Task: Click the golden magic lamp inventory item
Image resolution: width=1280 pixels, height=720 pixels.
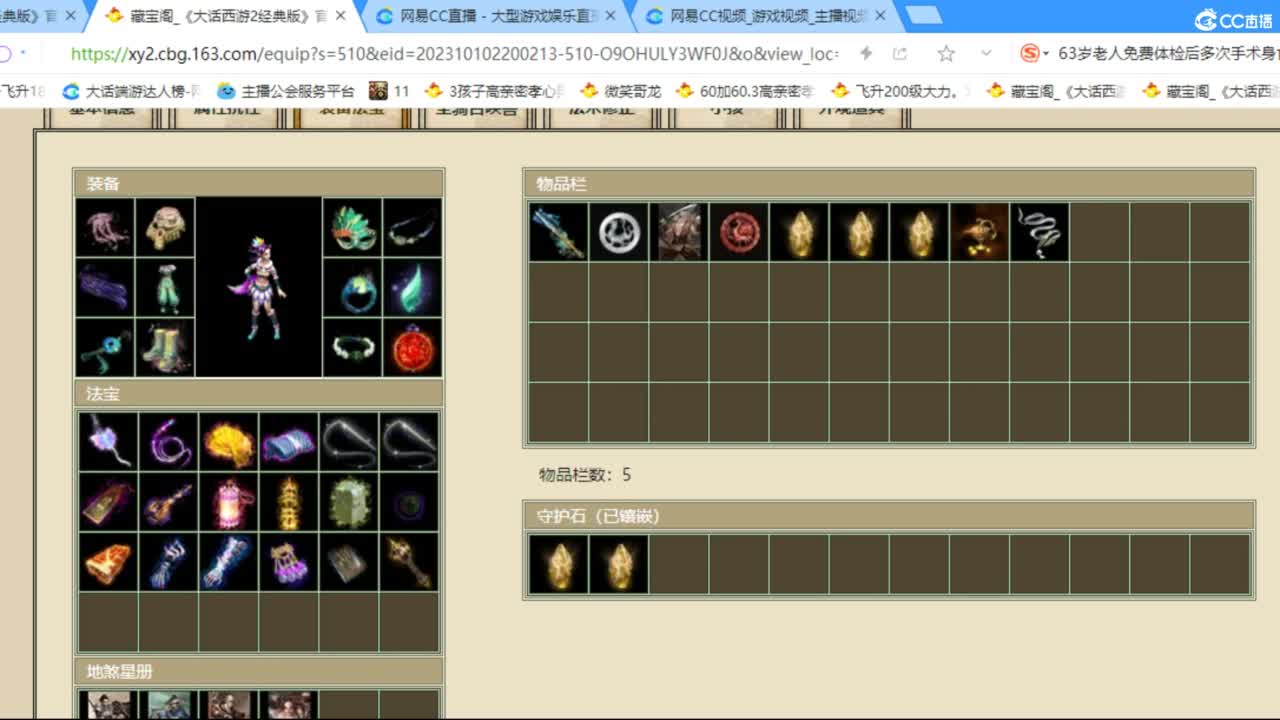Action: click(978, 232)
